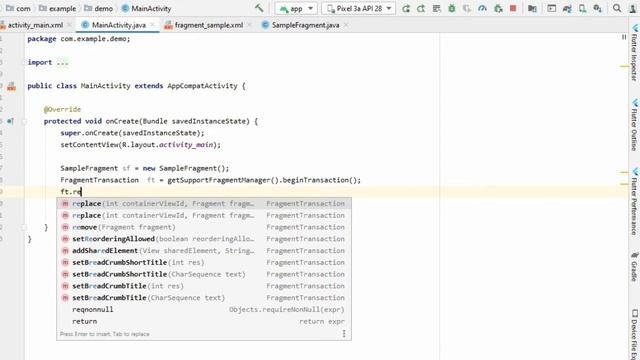Choose remove(Fragment fragment) completion
640x360 pixels.
[x=204, y=227]
